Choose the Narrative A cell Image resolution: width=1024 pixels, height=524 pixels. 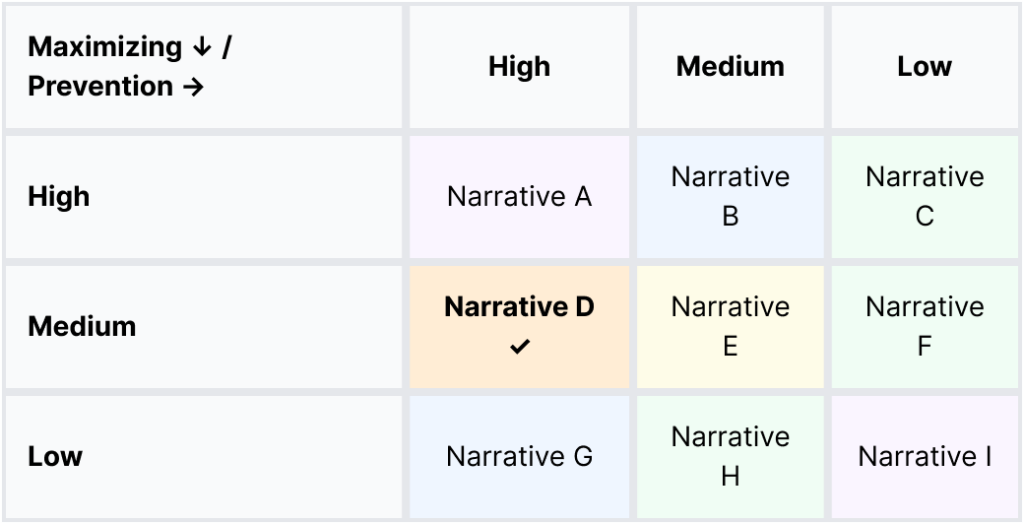[x=519, y=197]
